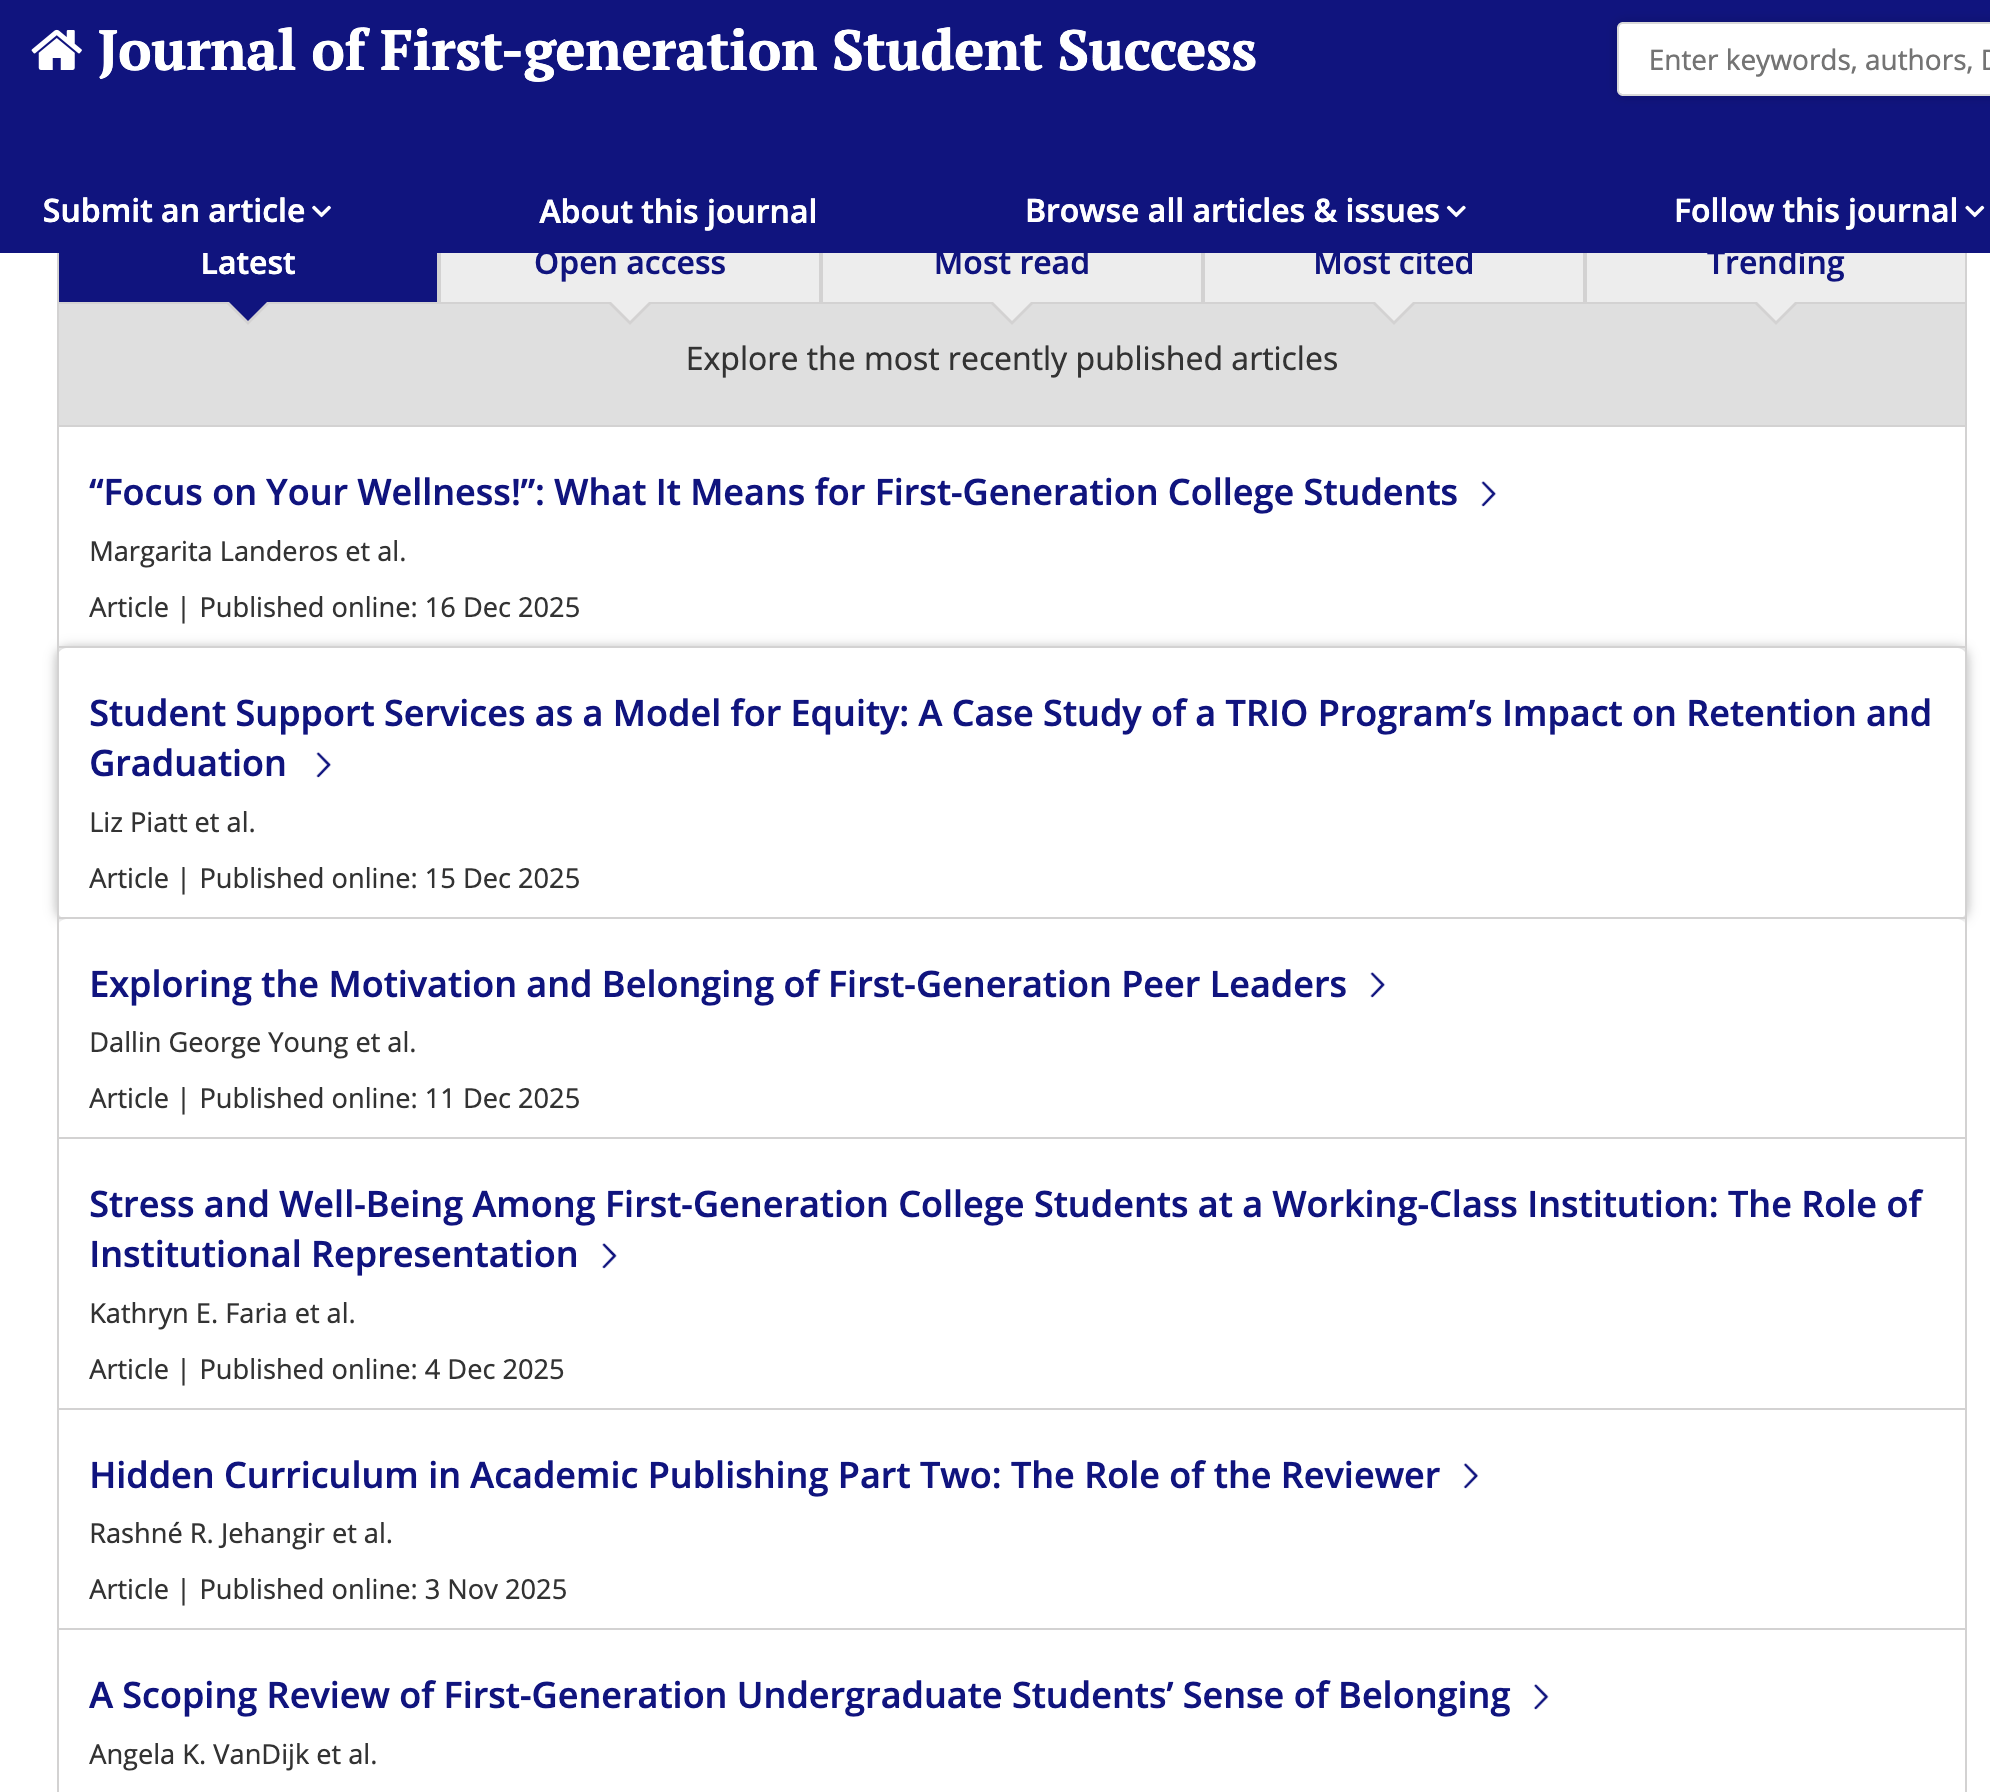Enable the Most read view
This screenshot has width=1990, height=1792.
coord(1010,263)
